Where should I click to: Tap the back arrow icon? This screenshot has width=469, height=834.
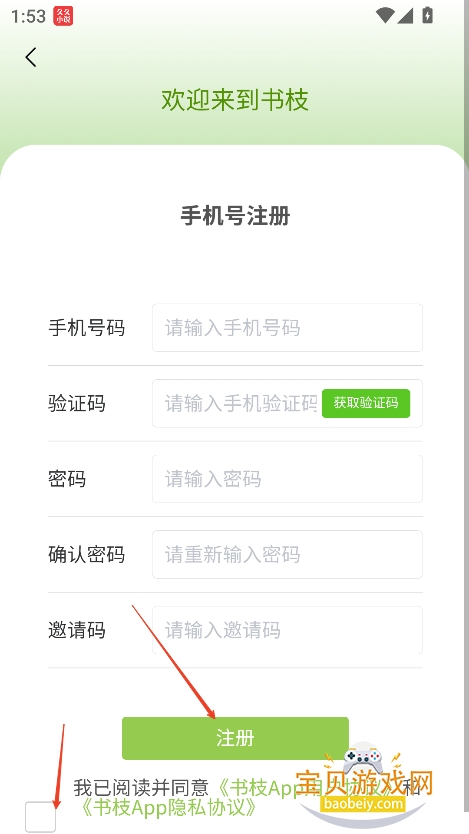pos(31,57)
